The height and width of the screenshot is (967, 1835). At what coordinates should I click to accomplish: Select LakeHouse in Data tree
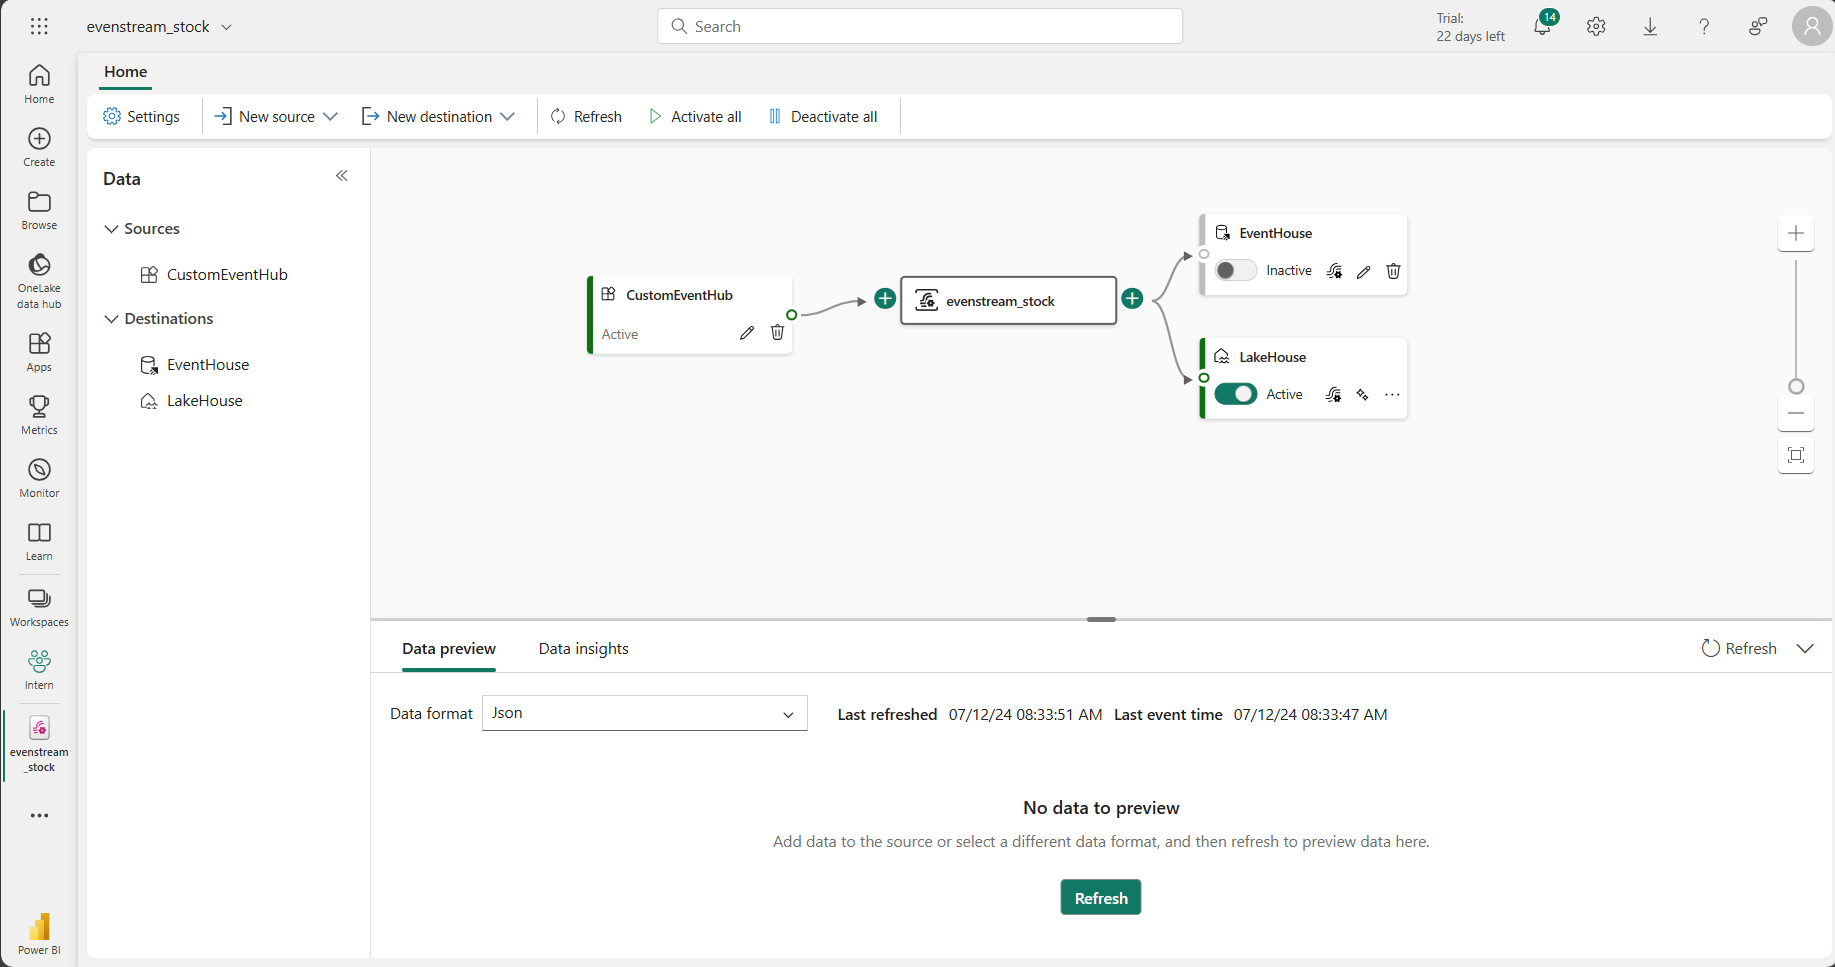pos(205,400)
